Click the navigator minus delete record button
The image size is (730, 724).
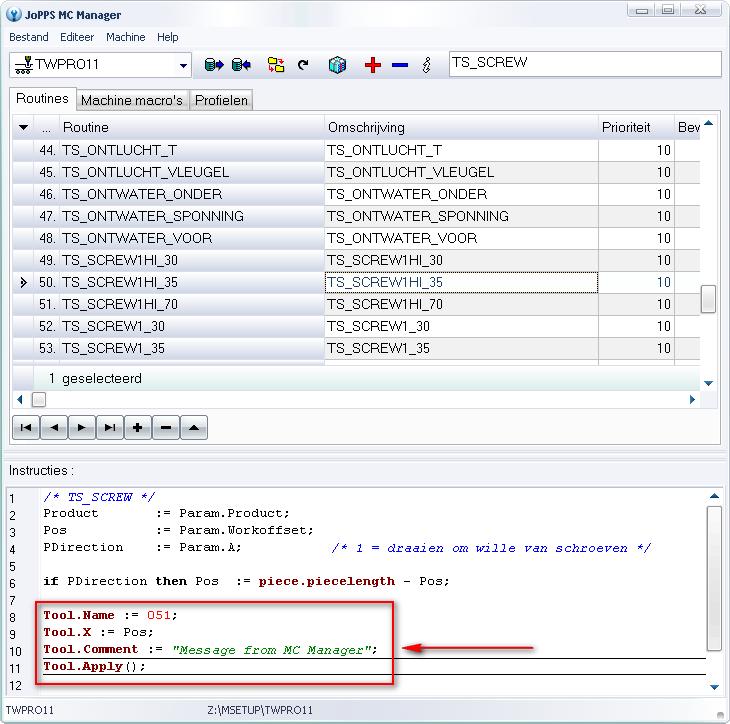[166, 427]
